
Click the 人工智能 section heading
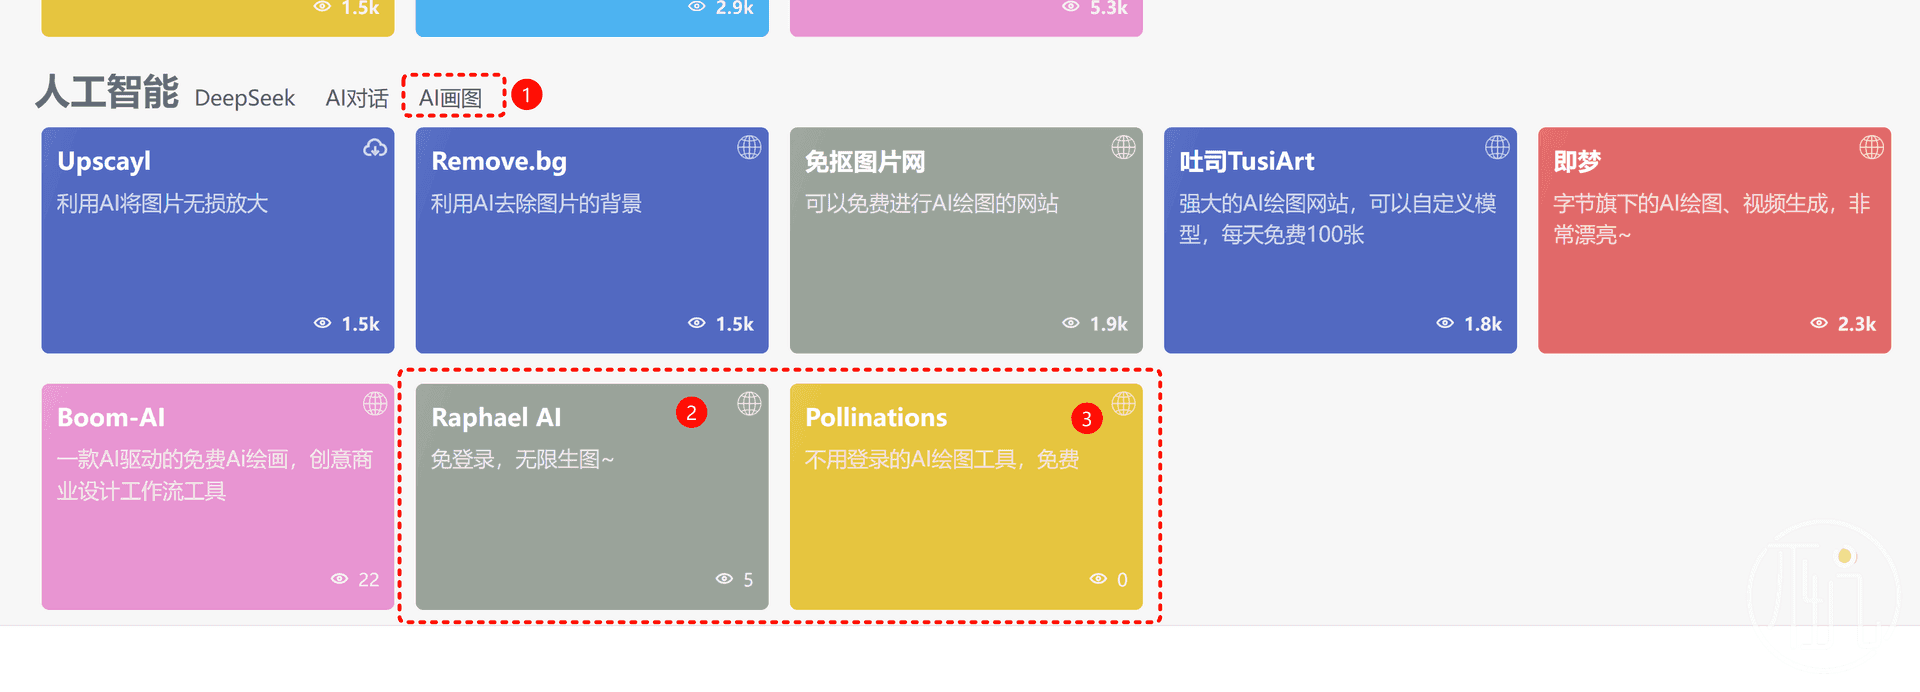pyautogui.click(x=107, y=92)
